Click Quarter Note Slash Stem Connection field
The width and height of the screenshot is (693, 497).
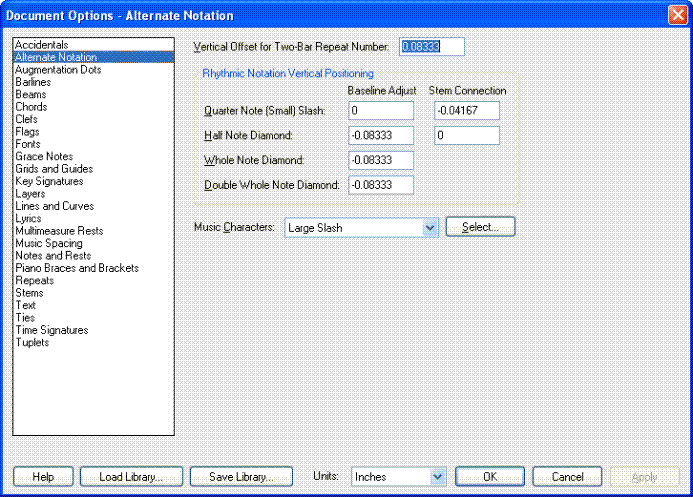[467, 111]
